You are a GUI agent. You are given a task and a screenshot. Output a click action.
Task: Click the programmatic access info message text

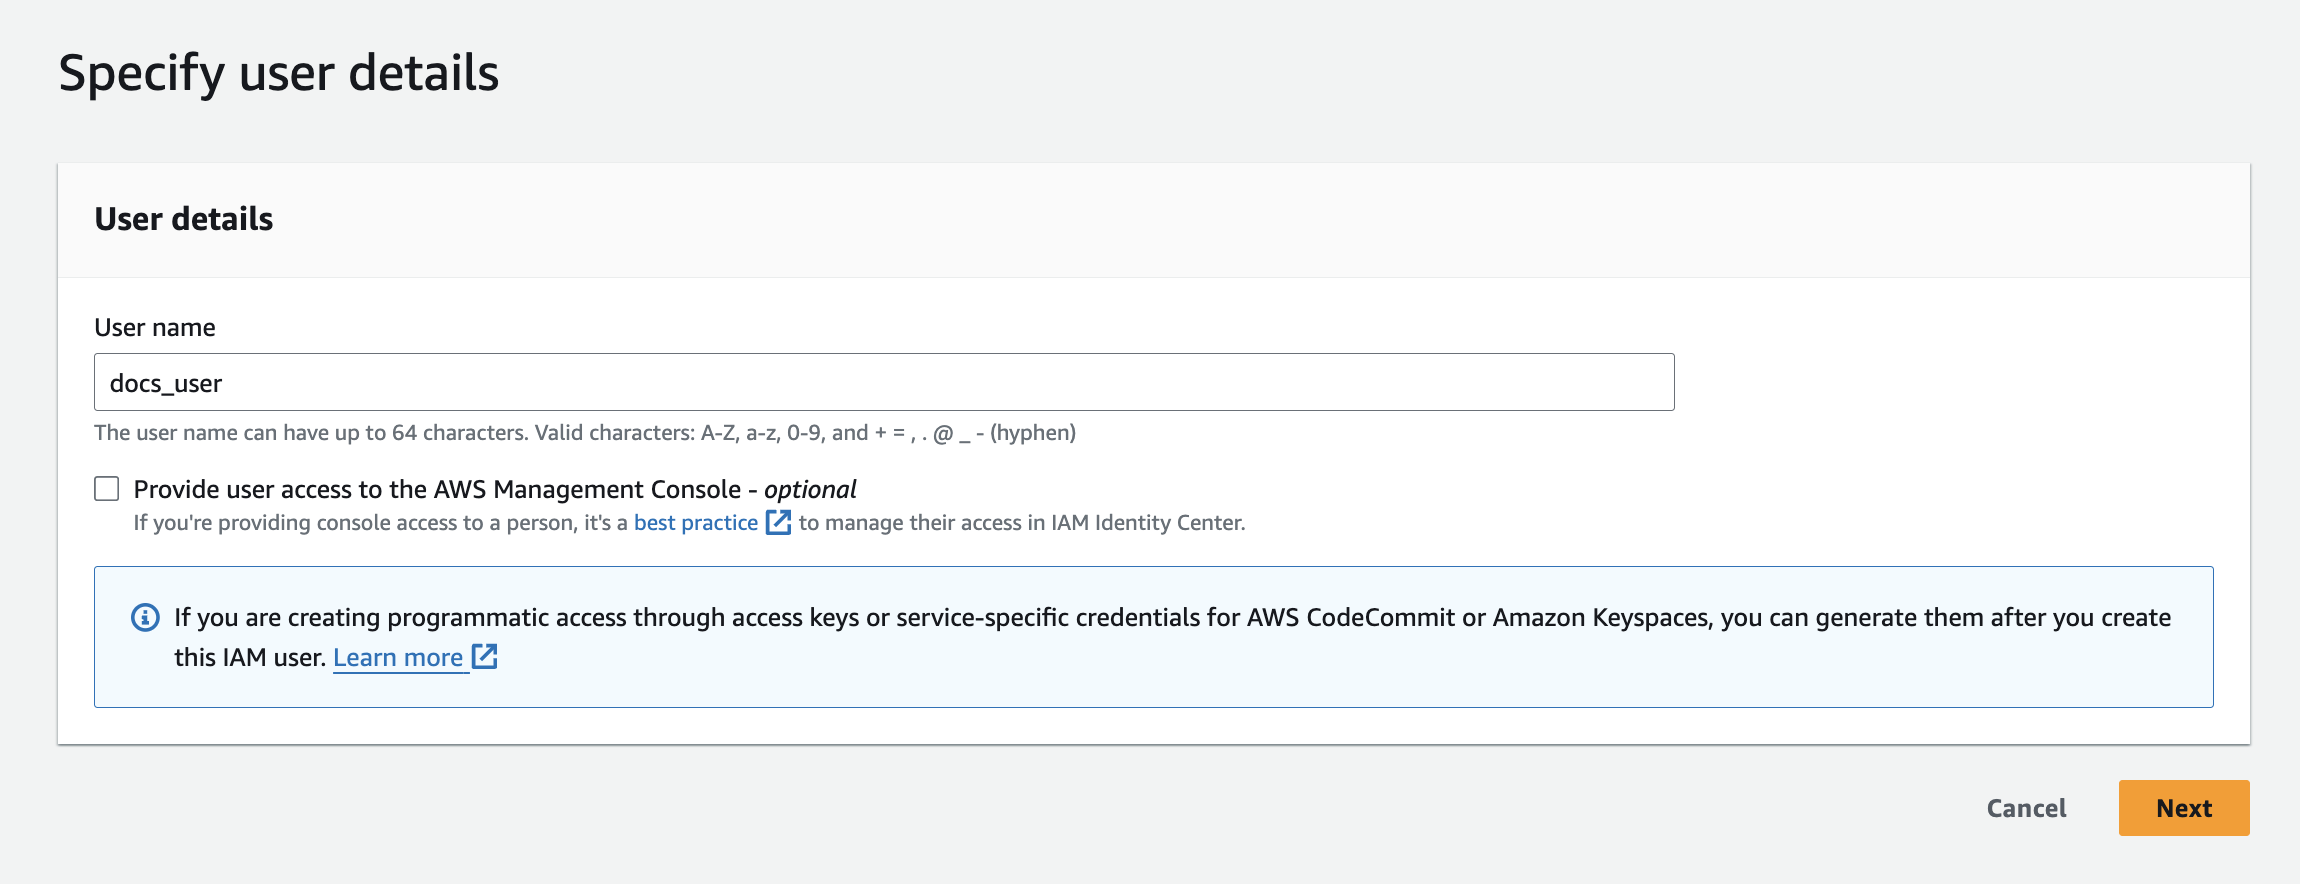click(x=1172, y=618)
